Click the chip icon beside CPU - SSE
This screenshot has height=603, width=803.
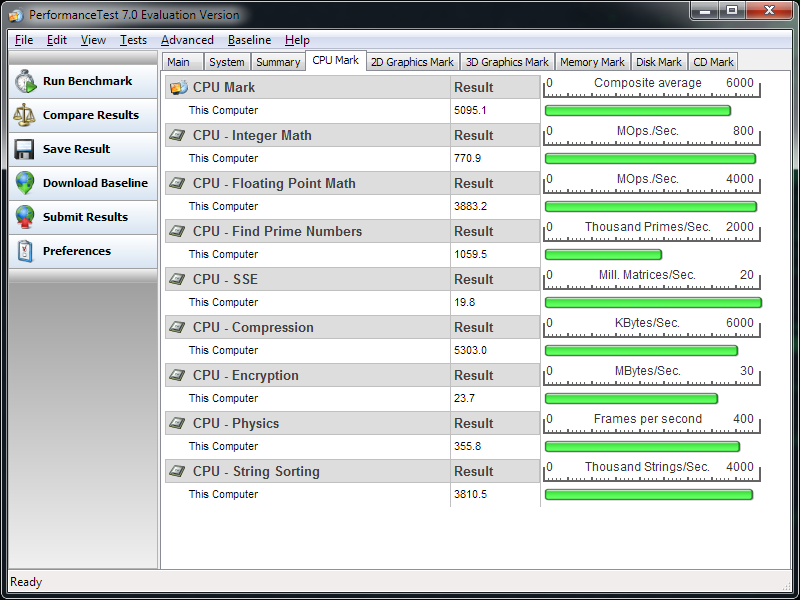177,279
